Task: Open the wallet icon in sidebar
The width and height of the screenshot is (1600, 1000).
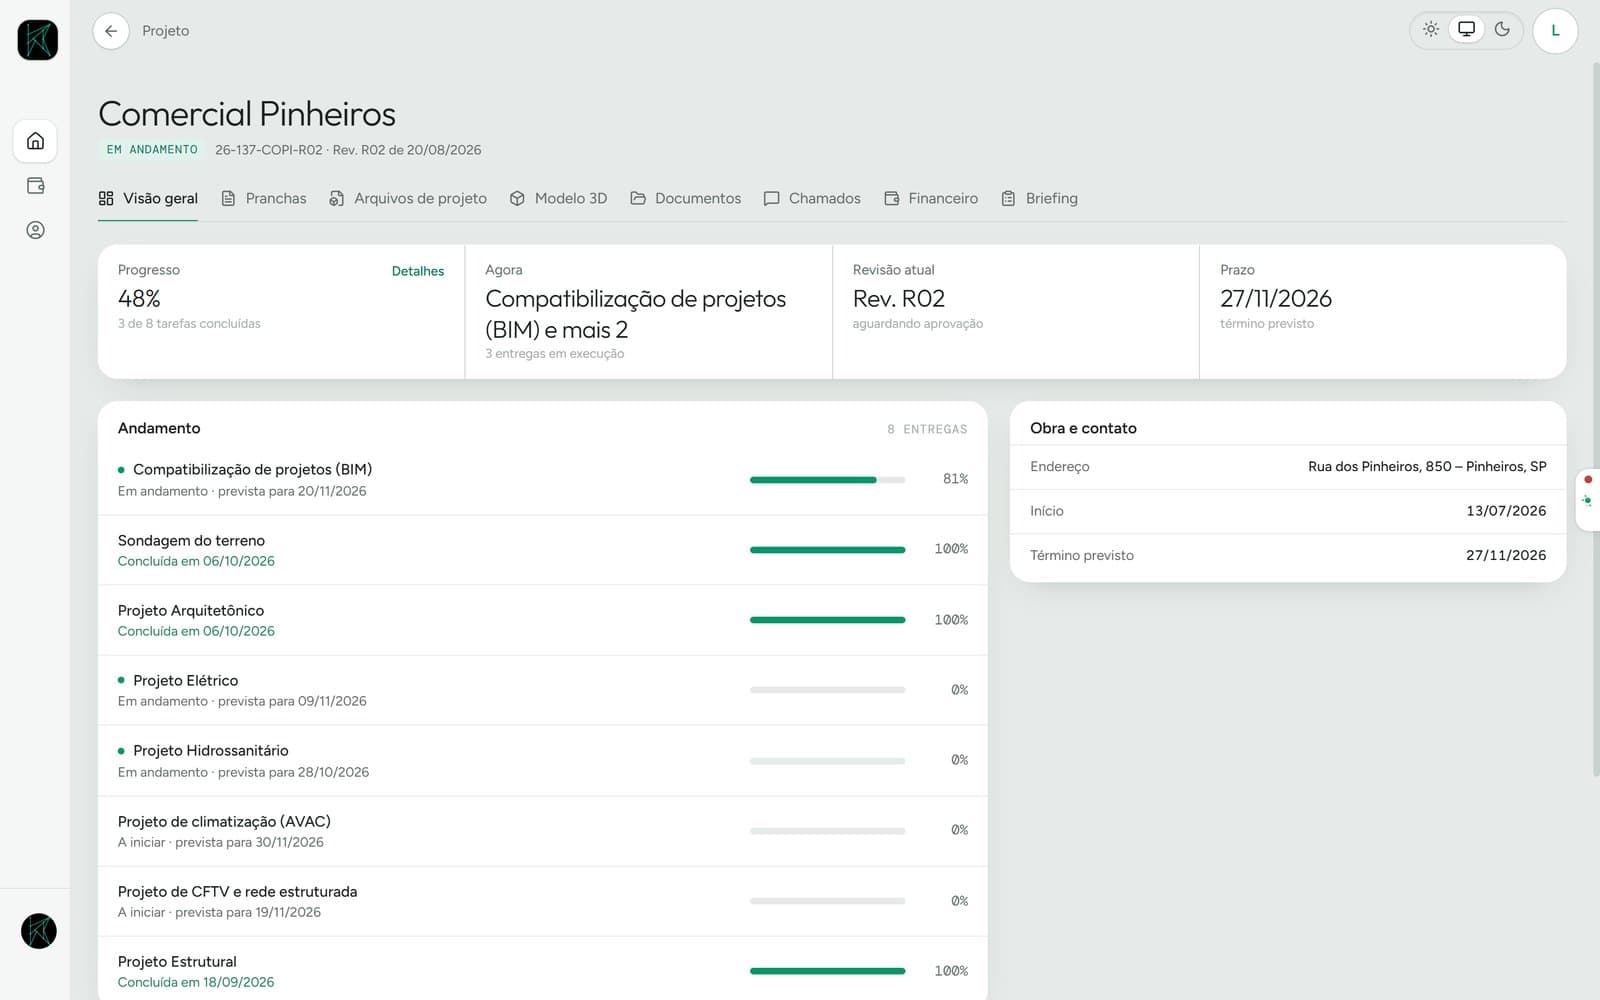Action: click(35, 186)
